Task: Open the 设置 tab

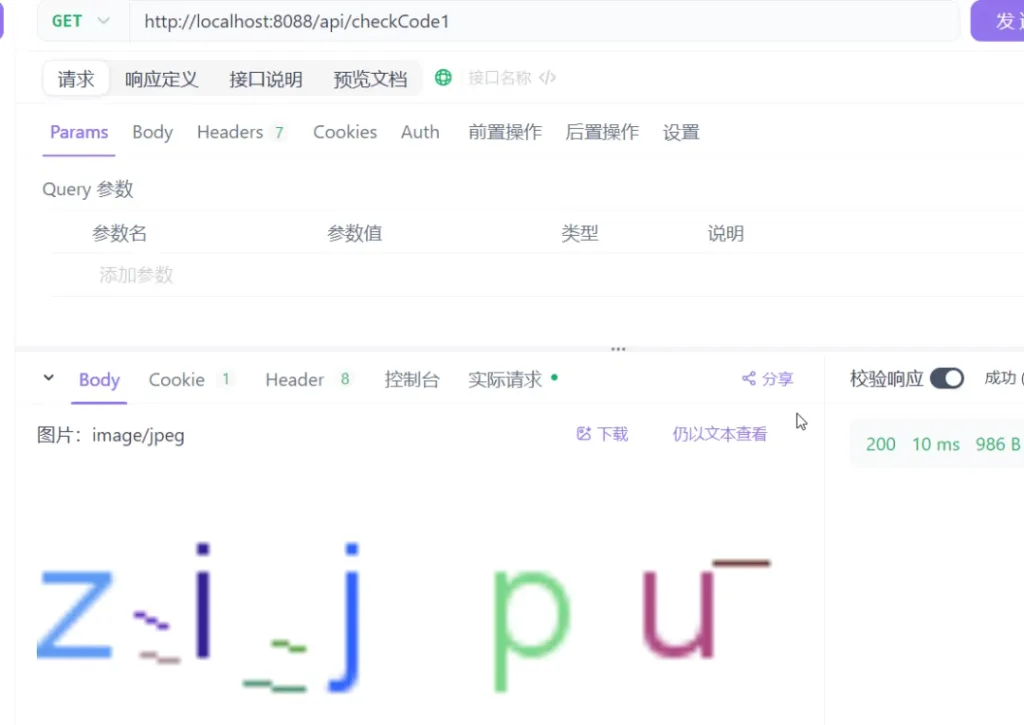Action: [x=681, y=131]
